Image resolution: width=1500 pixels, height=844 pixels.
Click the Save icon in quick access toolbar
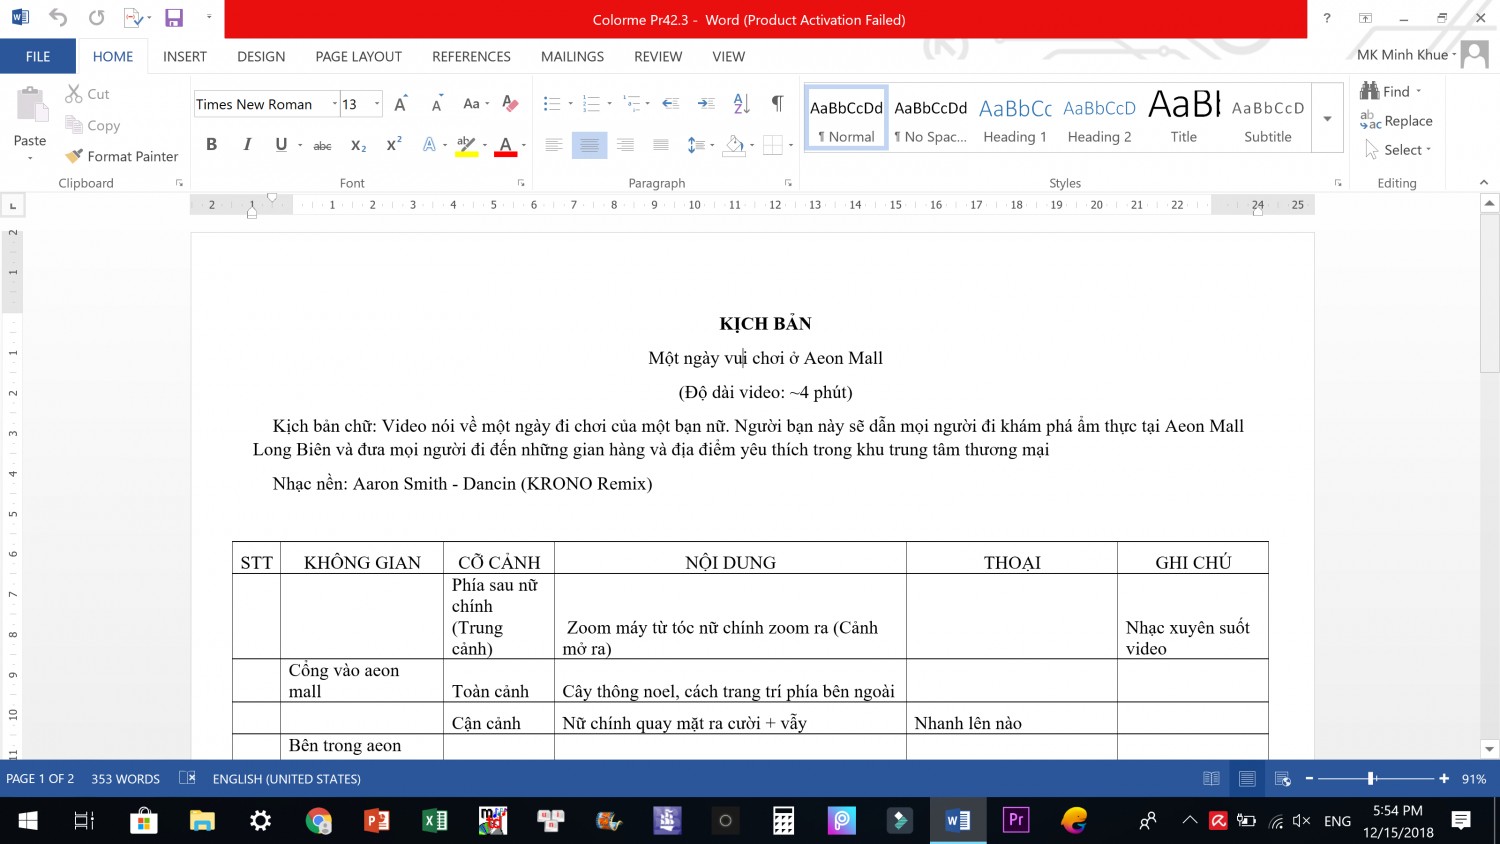pos(174,18)
